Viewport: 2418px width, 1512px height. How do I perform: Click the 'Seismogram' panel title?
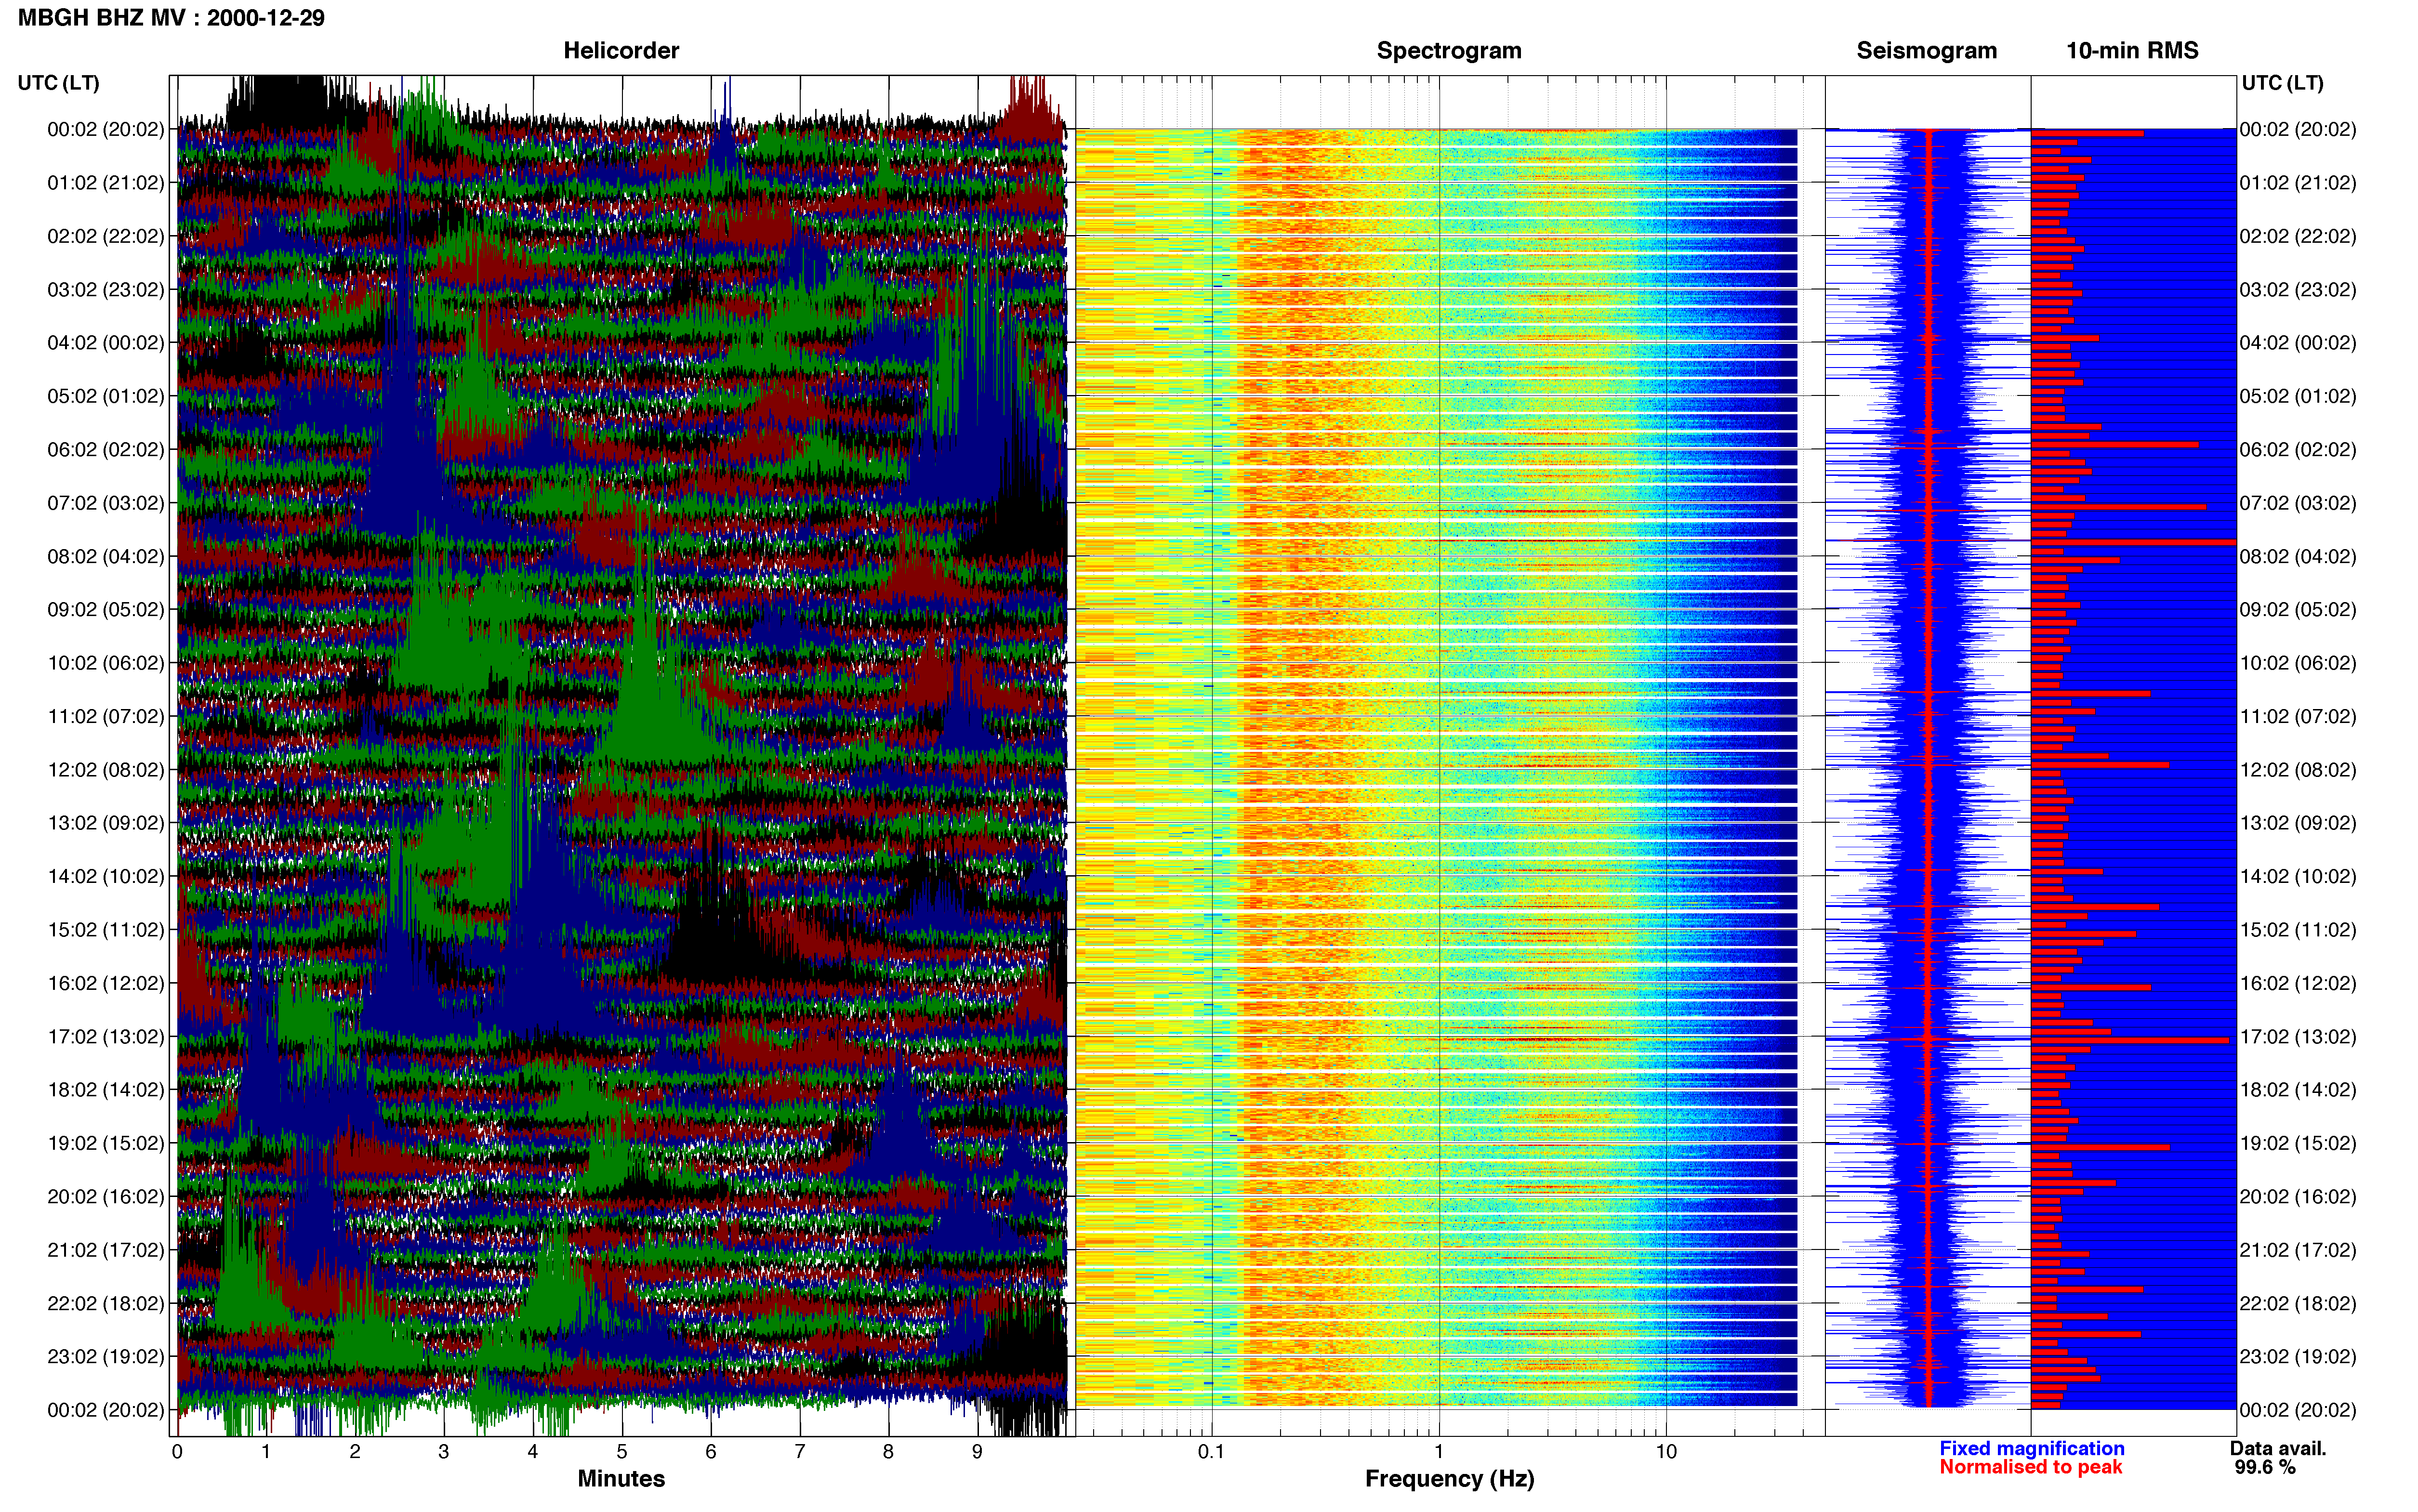click(x=1926, y=50)
